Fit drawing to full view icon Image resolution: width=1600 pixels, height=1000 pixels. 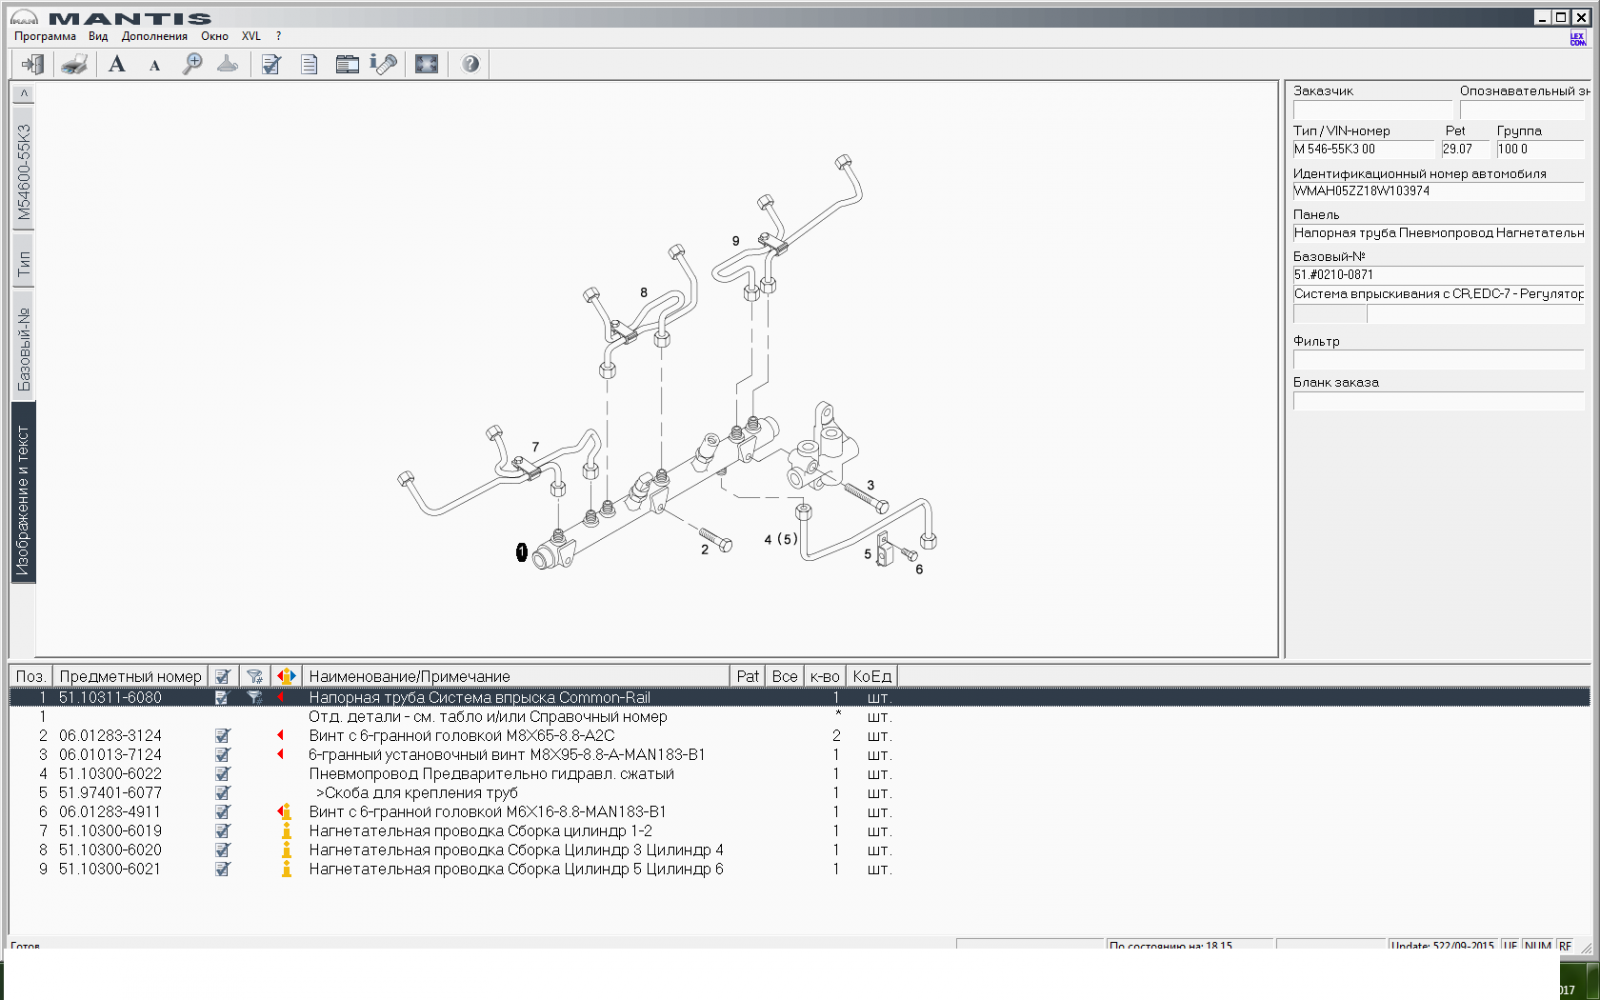pyautogui.click(x=427, y=64)
